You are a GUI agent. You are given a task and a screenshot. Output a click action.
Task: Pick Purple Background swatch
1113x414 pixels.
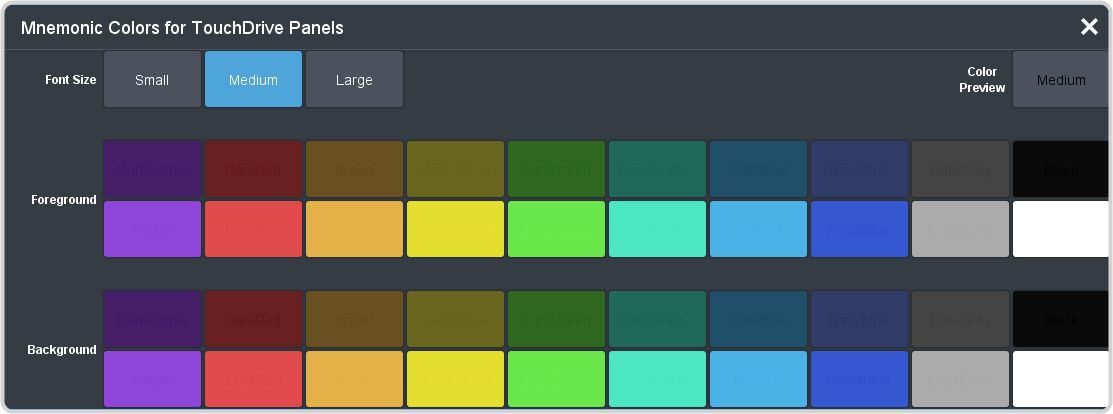pyautogui.click(x=153, y=379)
